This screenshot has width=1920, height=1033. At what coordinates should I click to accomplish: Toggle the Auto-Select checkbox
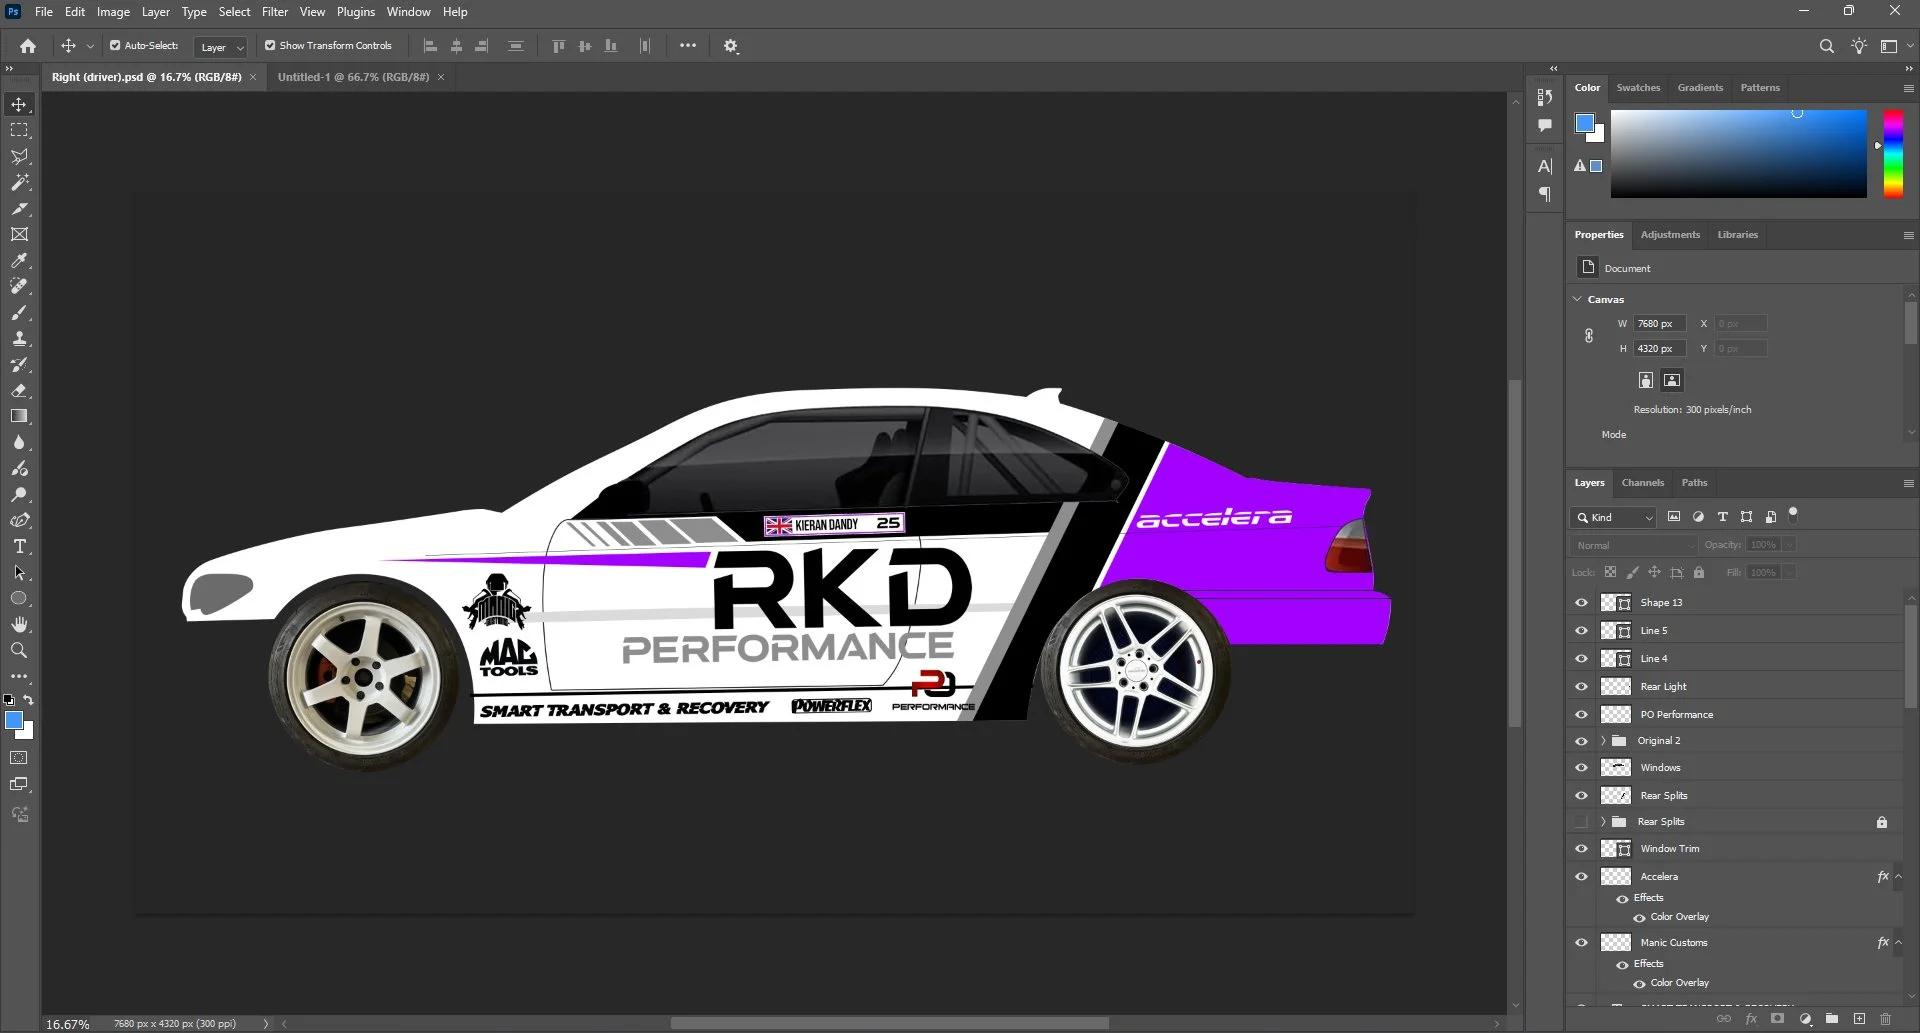115,46
